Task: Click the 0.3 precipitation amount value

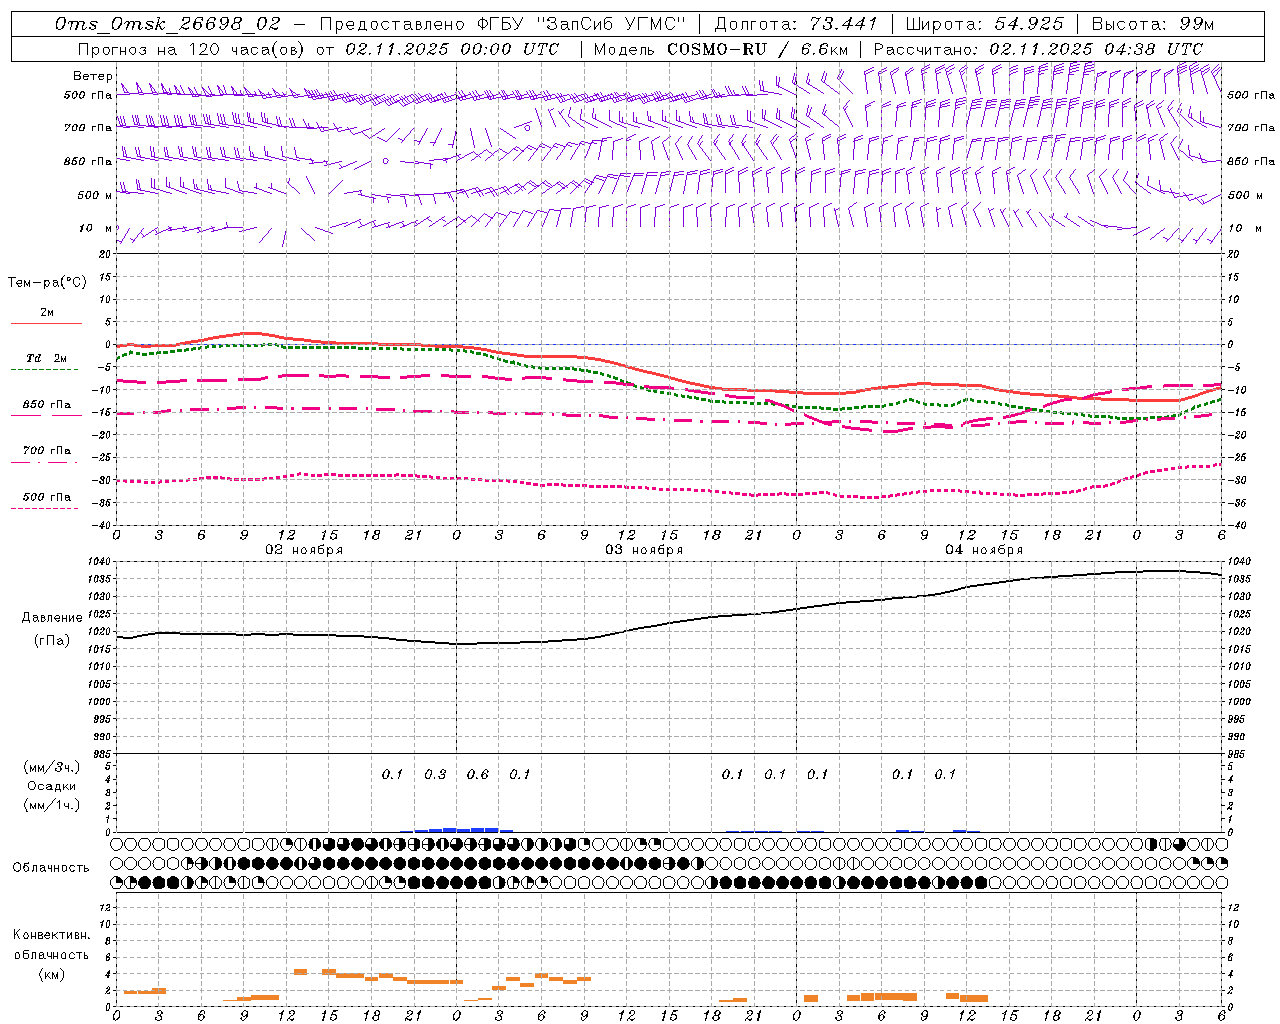Action: [x=435, y=774]
